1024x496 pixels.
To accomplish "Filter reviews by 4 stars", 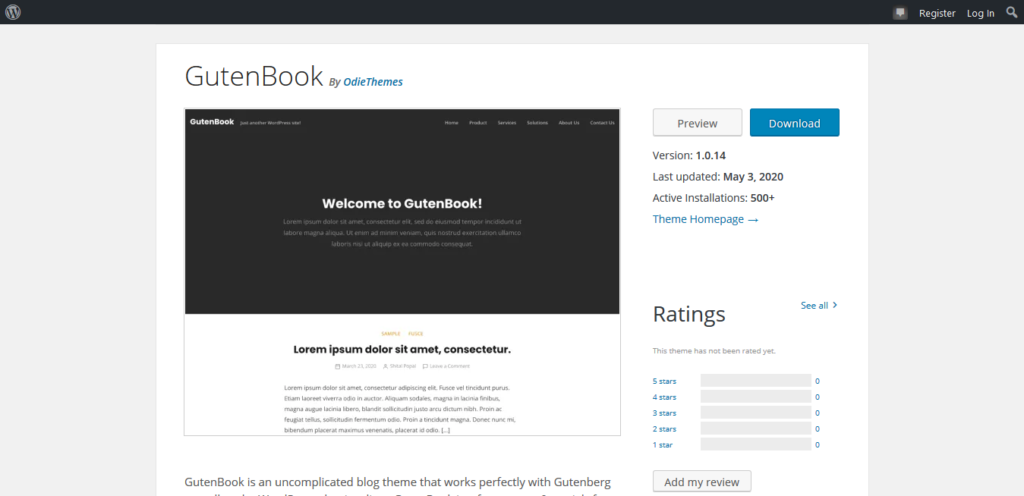I will [x=665, y=397].
